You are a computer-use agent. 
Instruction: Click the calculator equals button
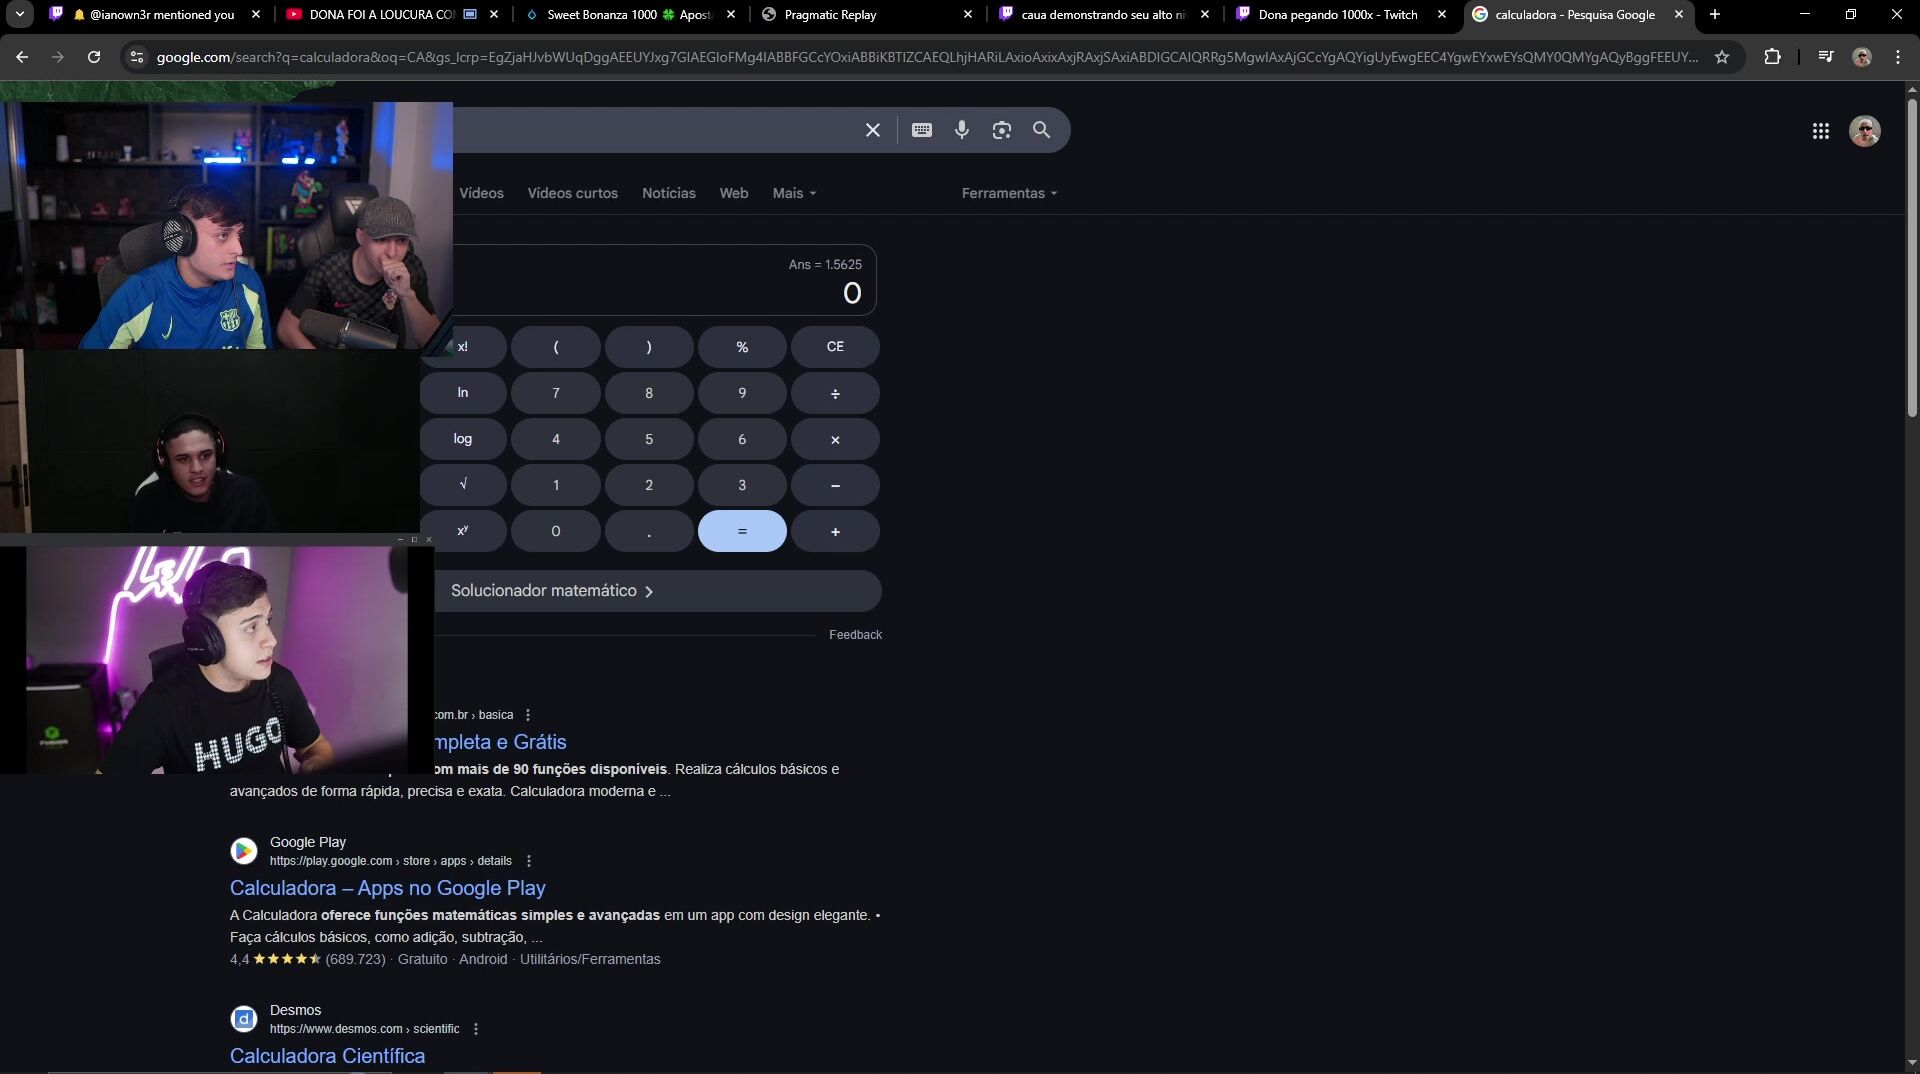[x=742, y=531]
